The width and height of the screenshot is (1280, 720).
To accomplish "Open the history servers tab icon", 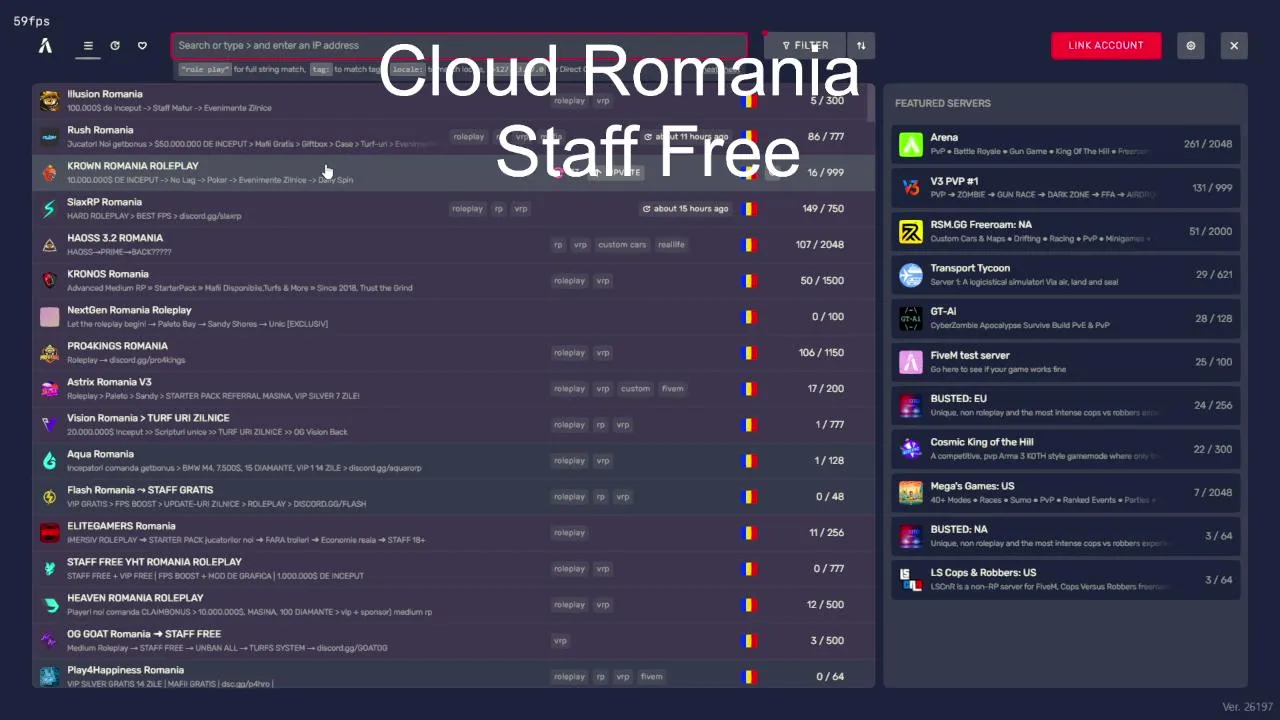I will [x=115, y=45].
